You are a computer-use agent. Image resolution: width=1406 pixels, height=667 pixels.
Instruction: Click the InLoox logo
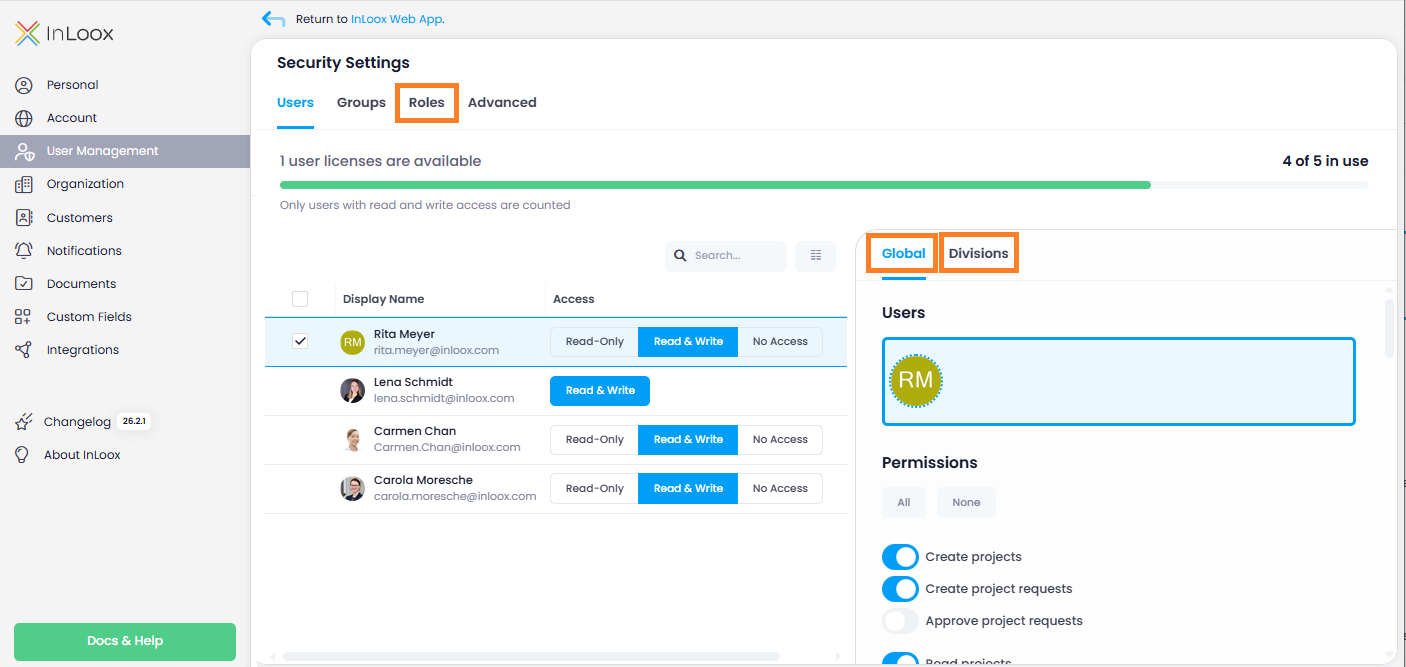(64, 34)
